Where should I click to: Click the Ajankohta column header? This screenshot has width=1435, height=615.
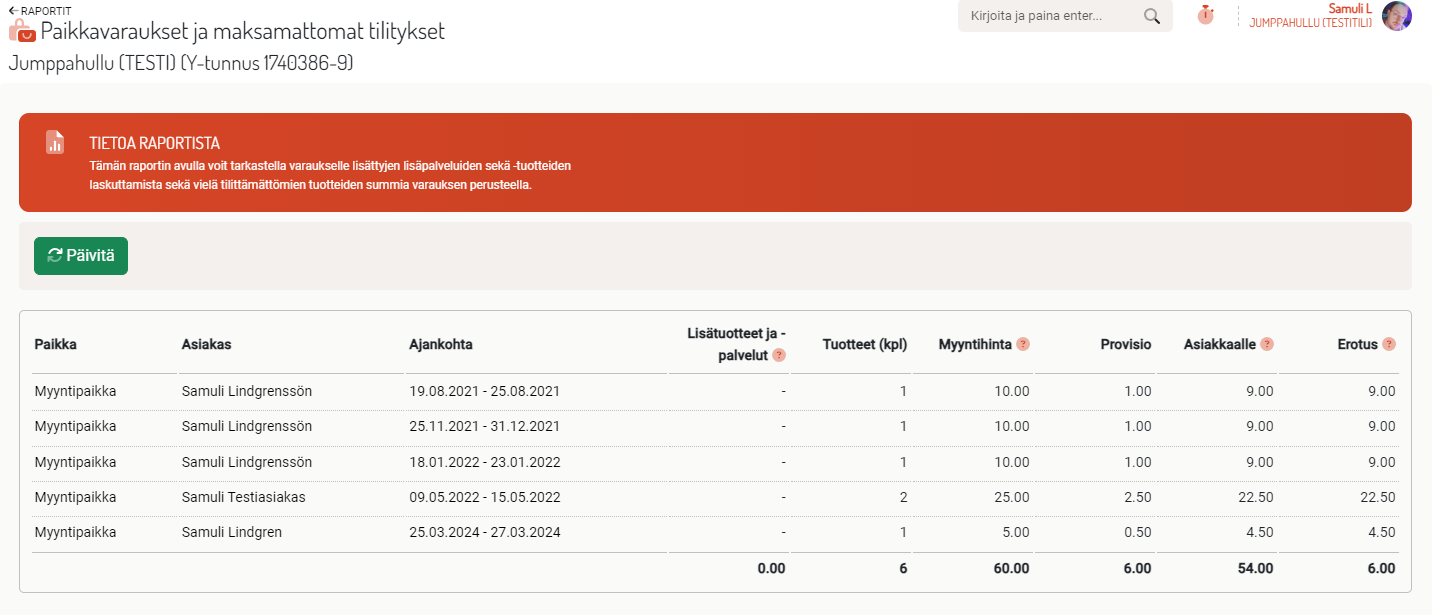[x=441, y=344]
